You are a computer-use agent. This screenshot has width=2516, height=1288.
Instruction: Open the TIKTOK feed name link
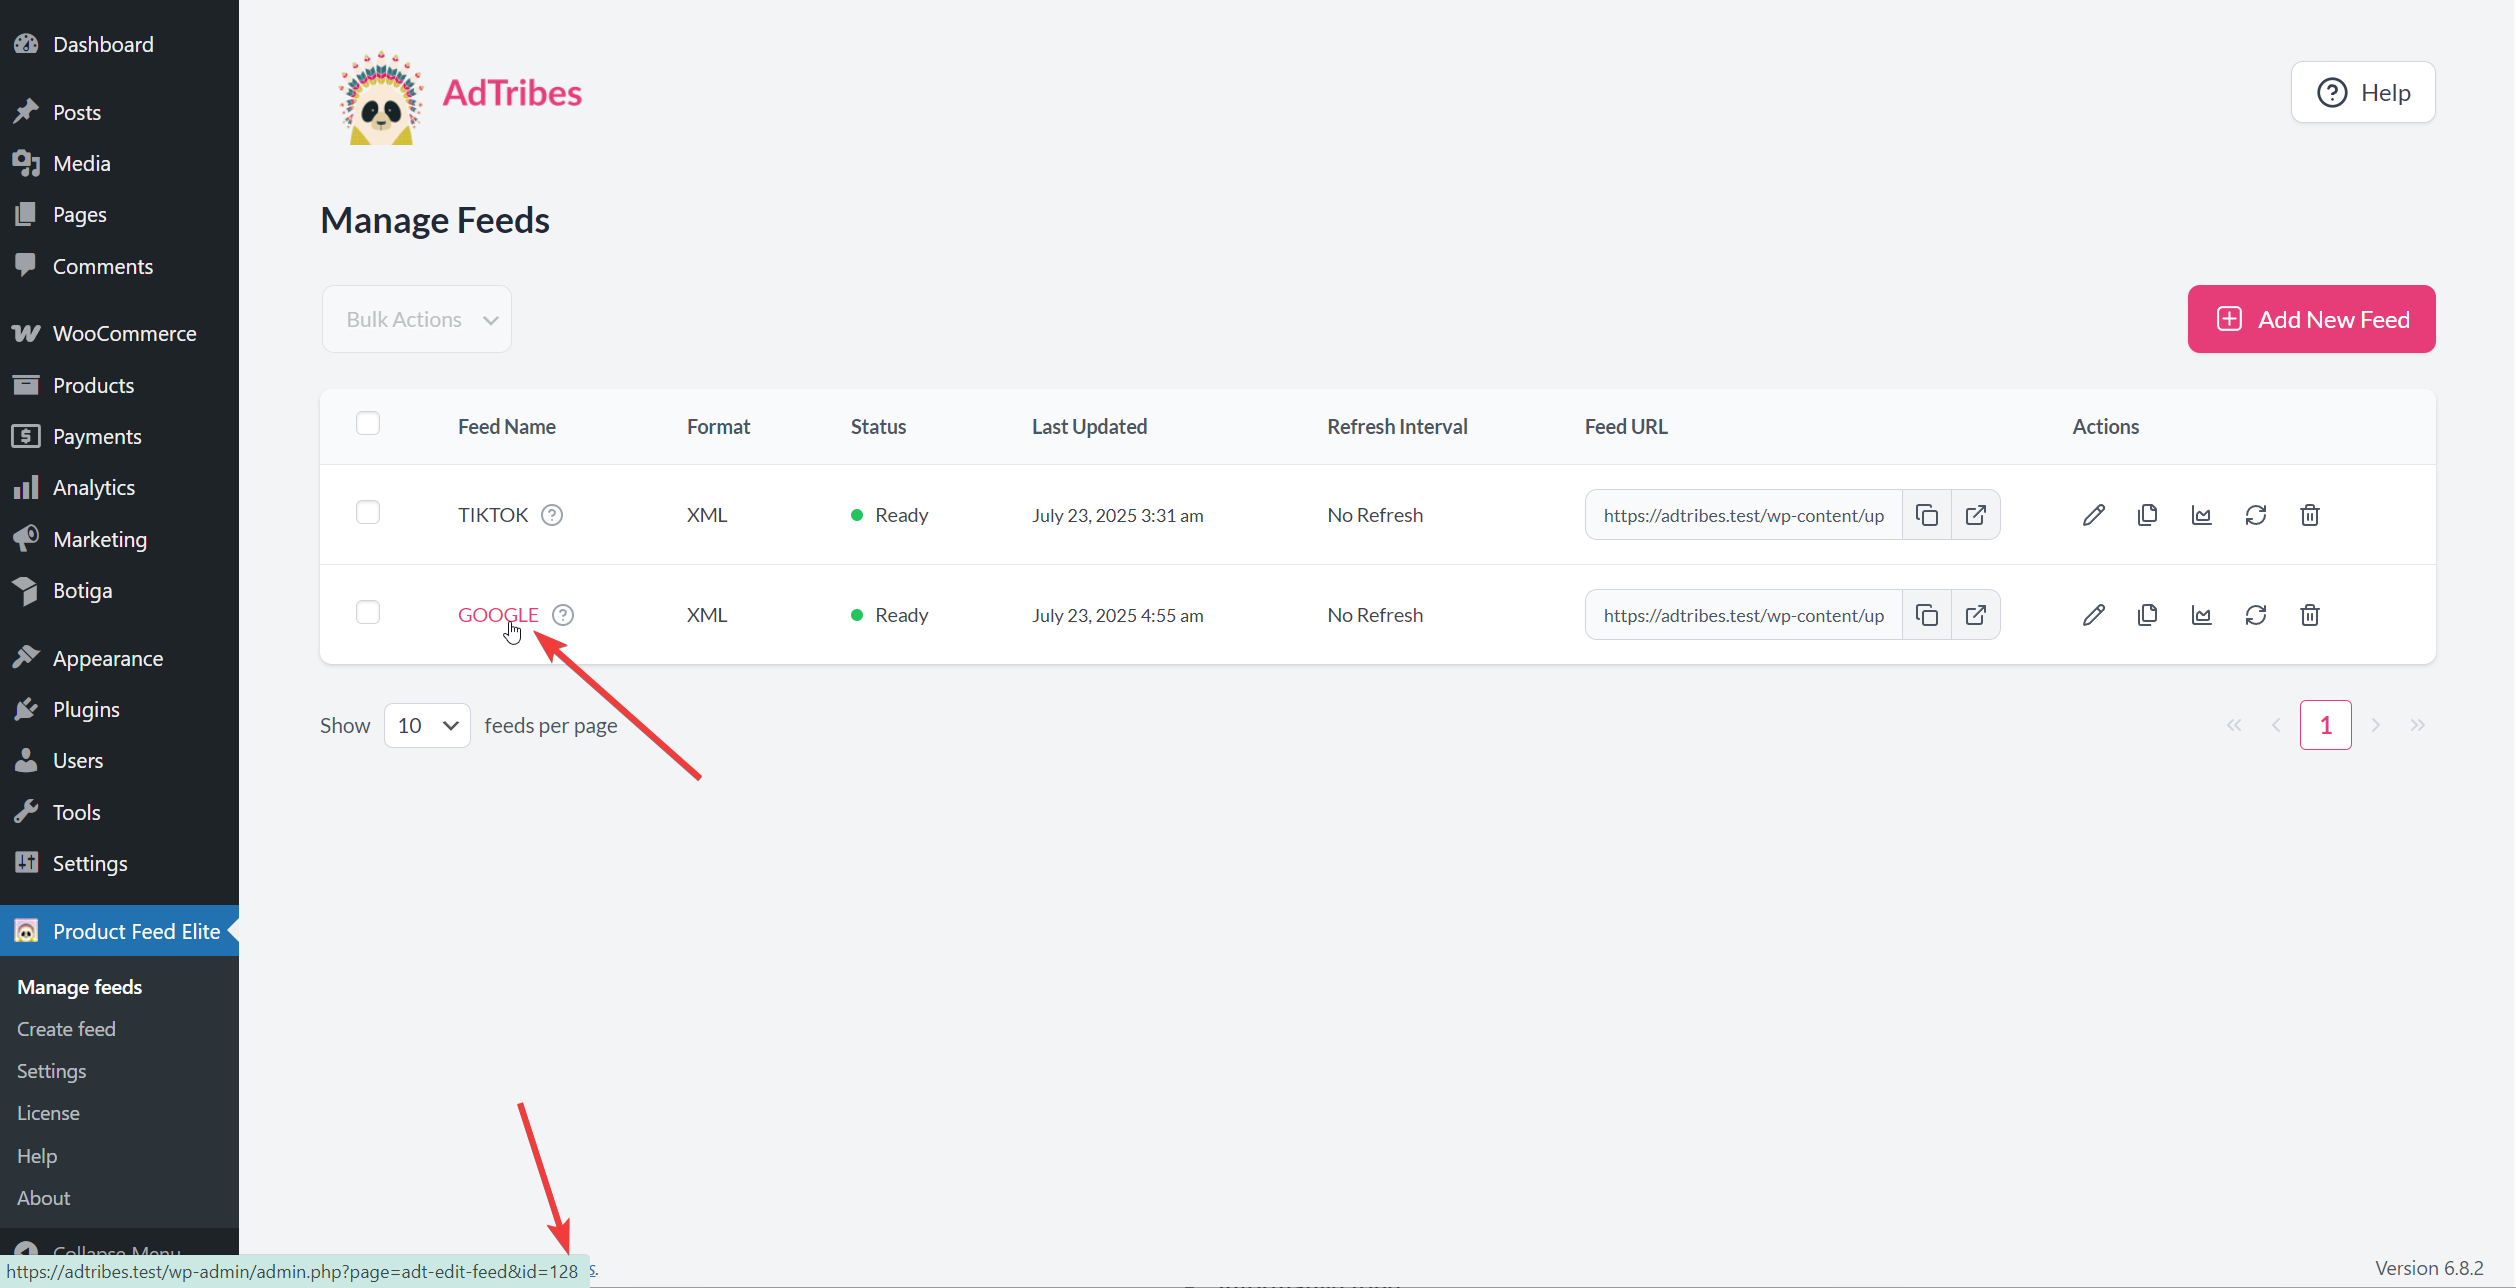click(x=493, y=515)
